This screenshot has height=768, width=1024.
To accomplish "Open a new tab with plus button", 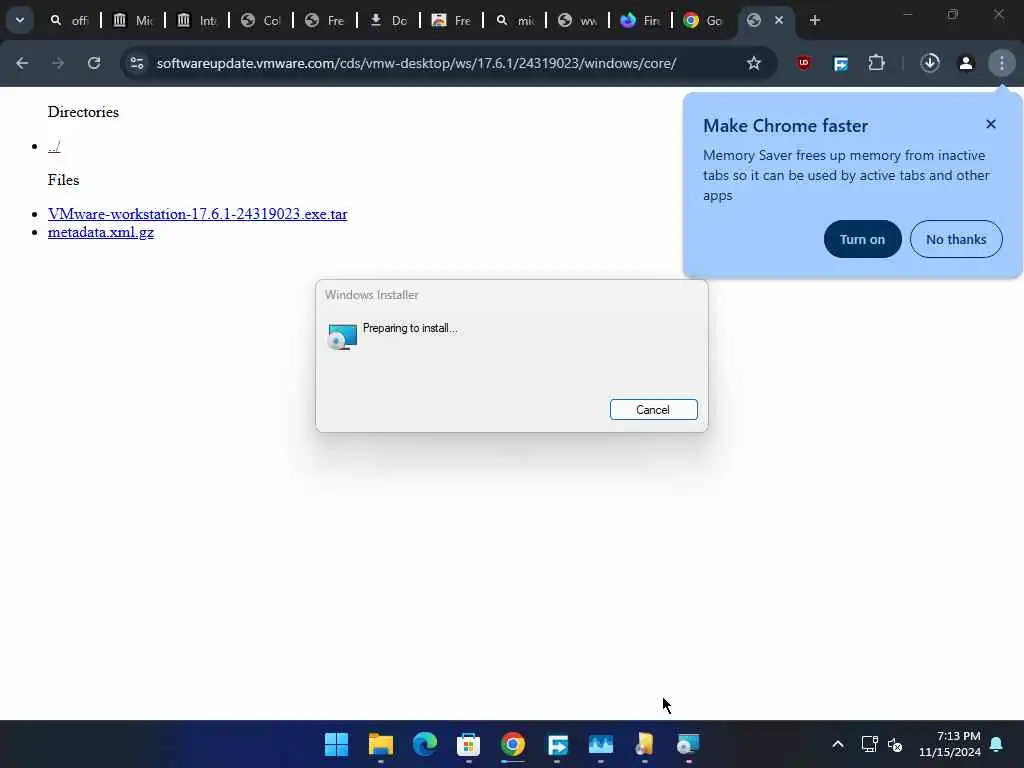I will click(814, 20).
